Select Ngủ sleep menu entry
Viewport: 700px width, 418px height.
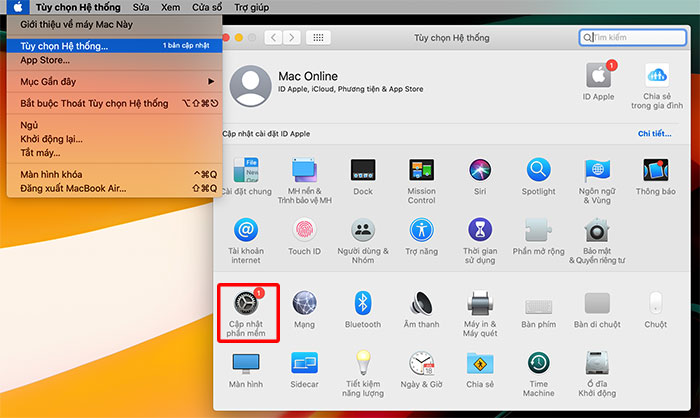(x=115, y=125)
